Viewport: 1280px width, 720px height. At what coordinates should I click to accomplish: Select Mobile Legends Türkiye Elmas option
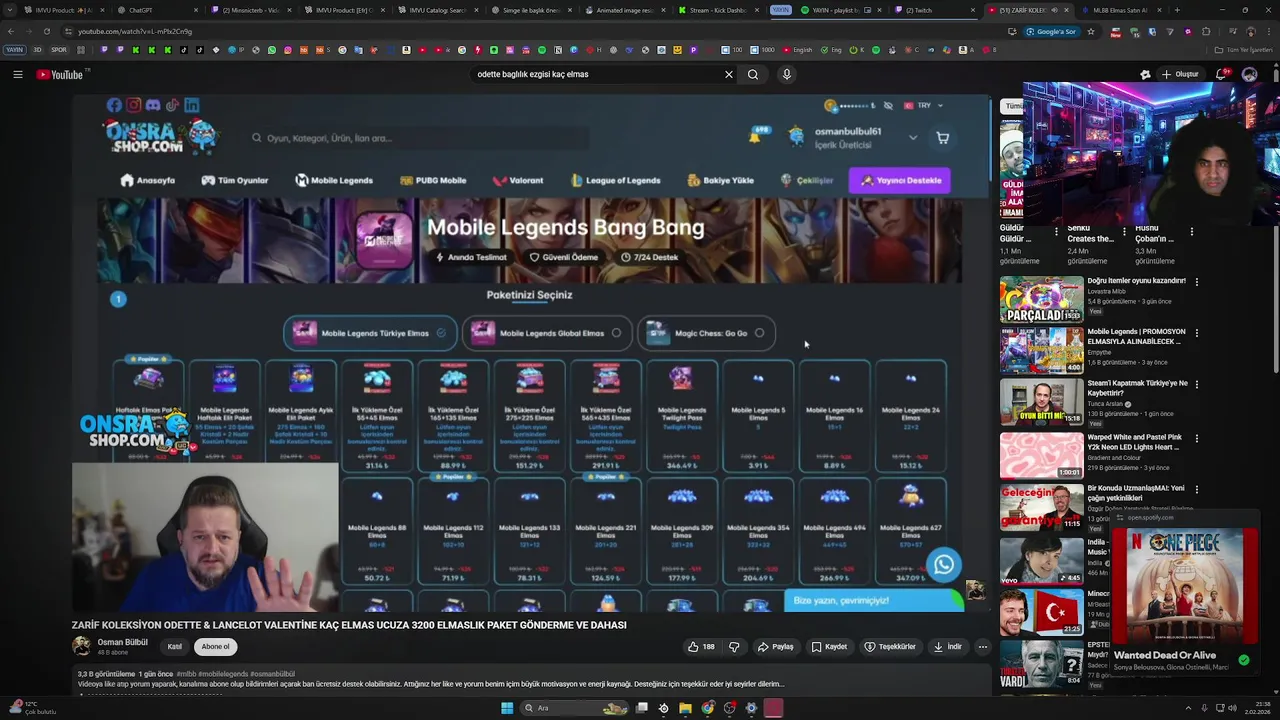click(370, 333)
